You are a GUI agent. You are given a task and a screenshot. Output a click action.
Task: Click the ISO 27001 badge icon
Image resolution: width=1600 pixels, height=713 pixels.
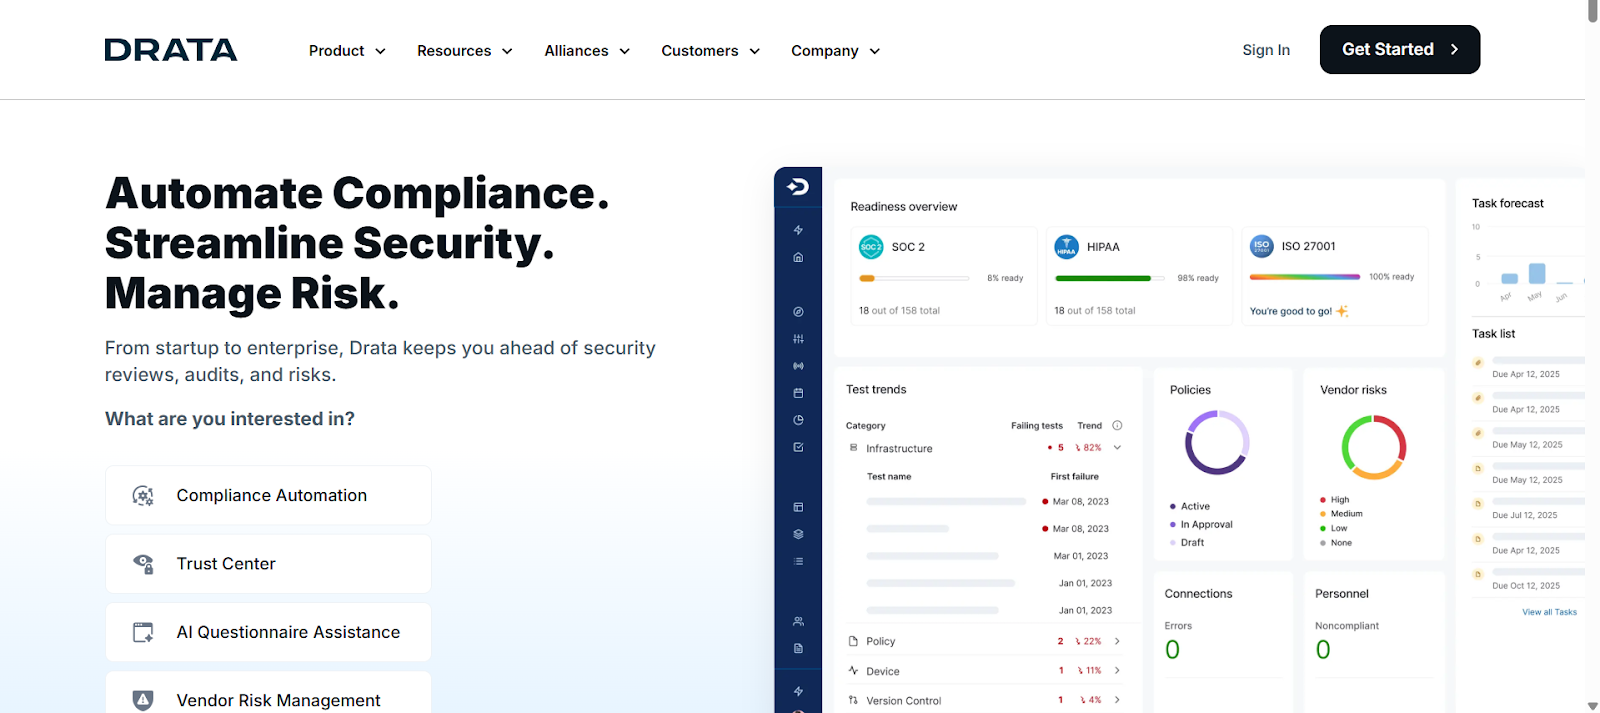pos(1262,245)
